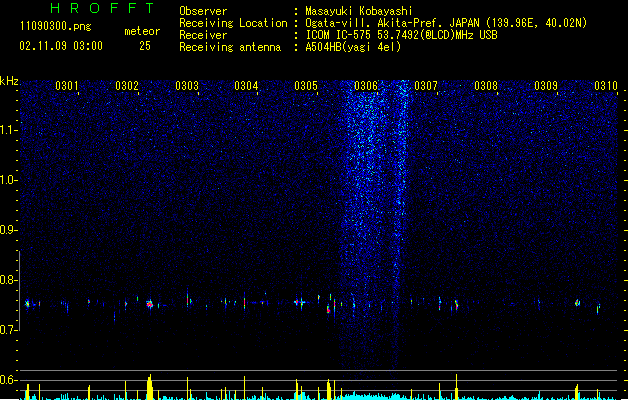
Task: Click the 0302 time marker
Action: (127, 86)
